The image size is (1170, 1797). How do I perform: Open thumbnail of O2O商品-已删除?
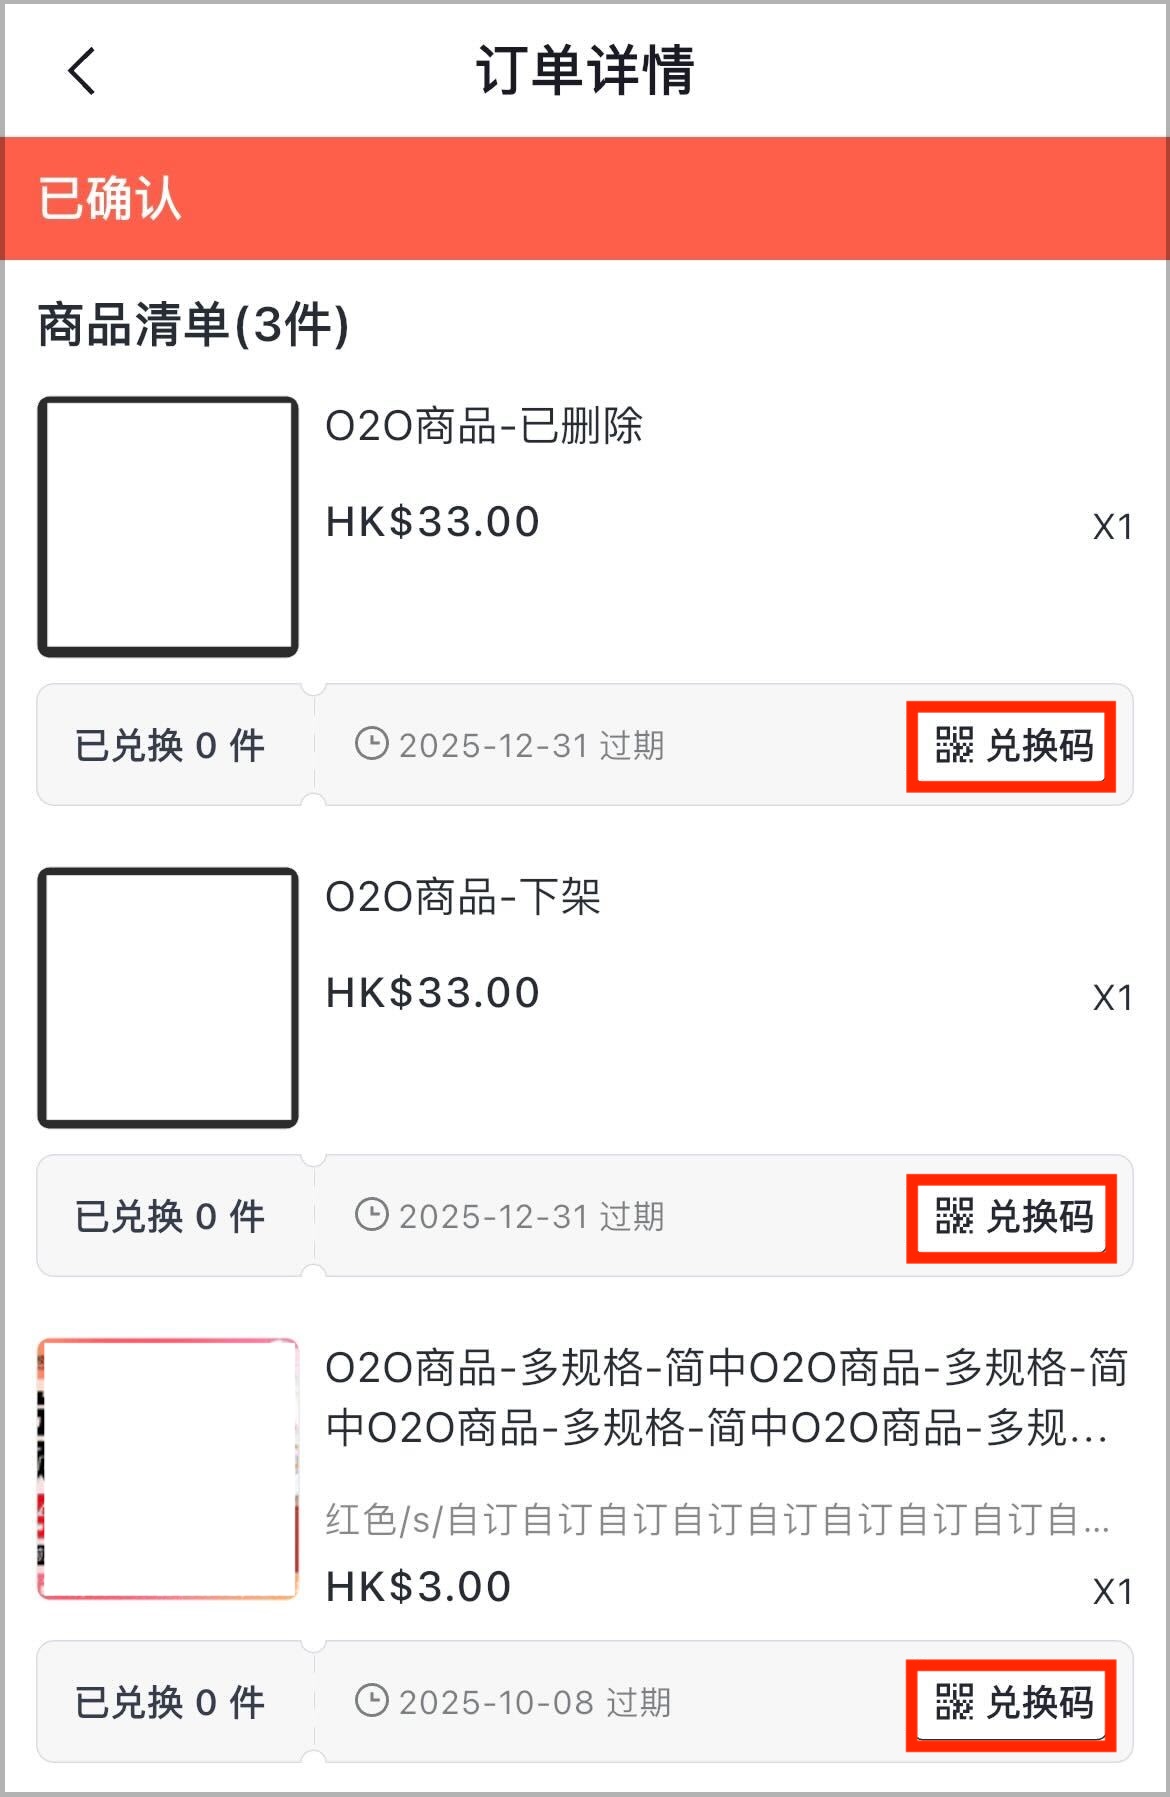tap(168, 527)
